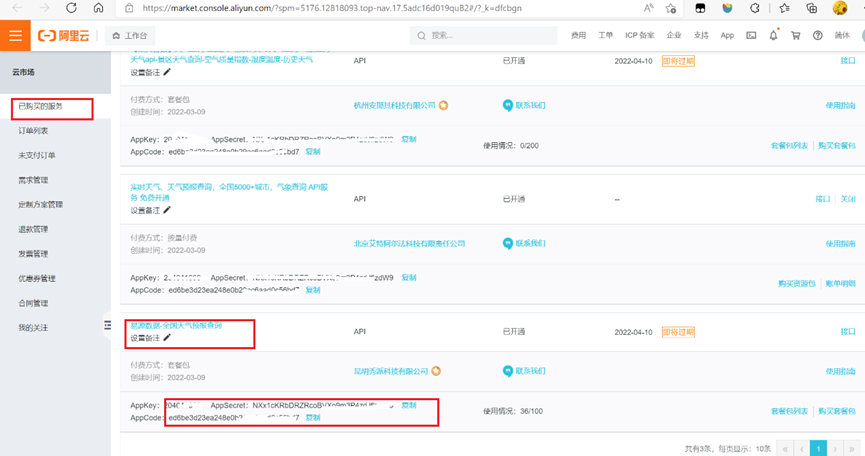
Task: Open the 支持 top menu
Action: [701, 35]
